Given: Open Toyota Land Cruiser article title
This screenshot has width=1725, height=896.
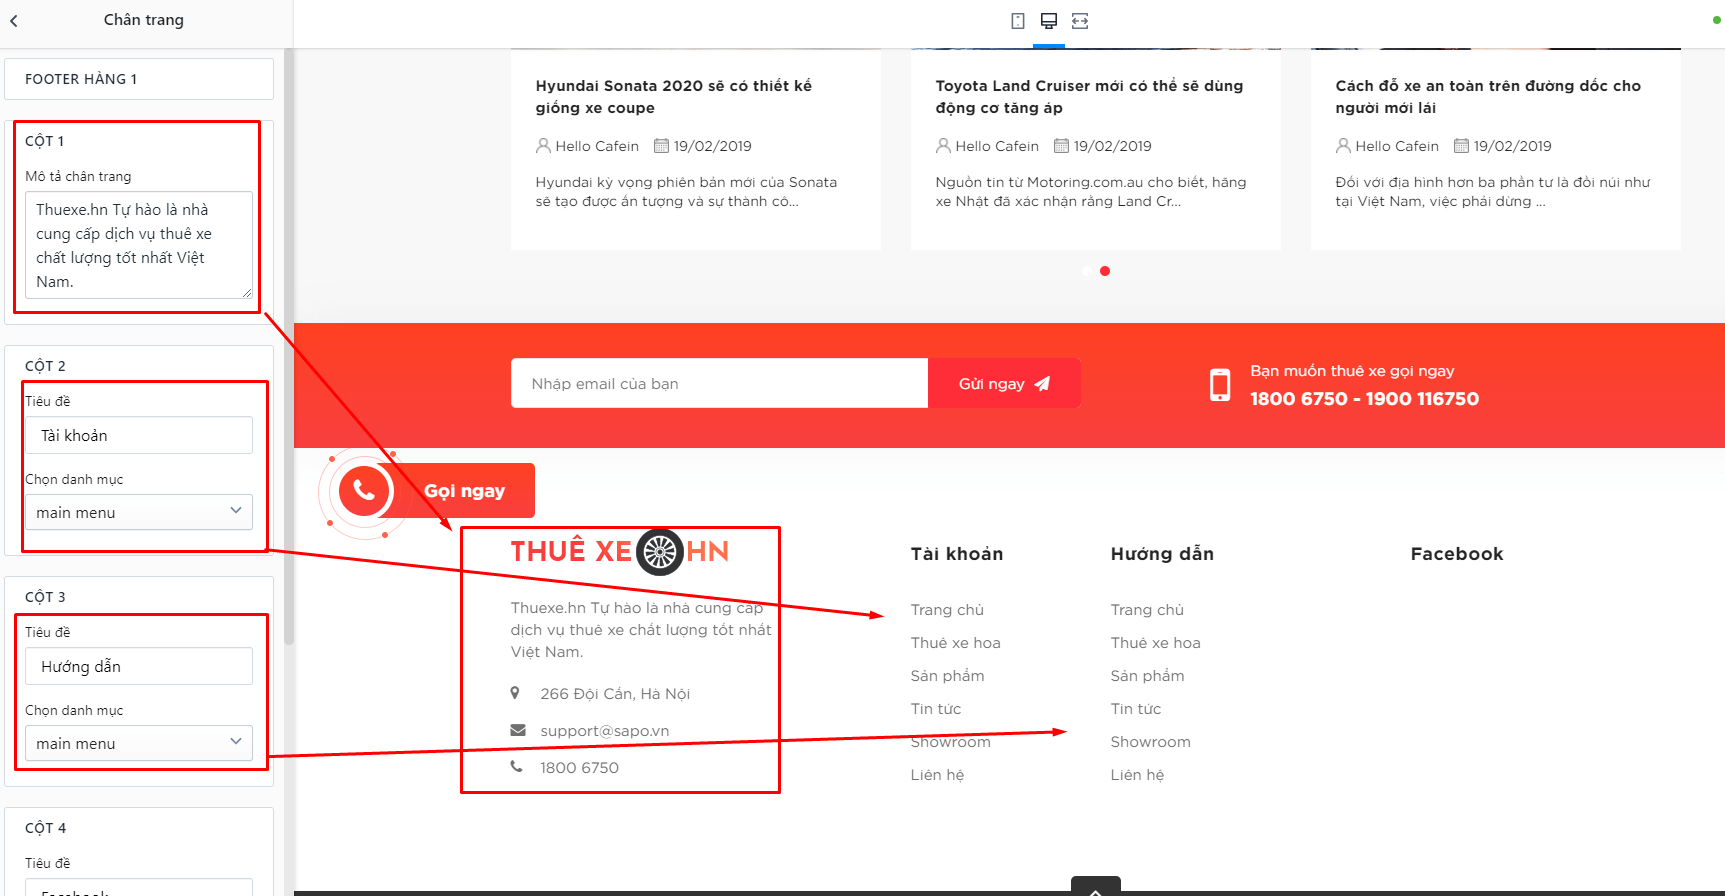Looking at the screenshot, I should (x=1089, y=97).
